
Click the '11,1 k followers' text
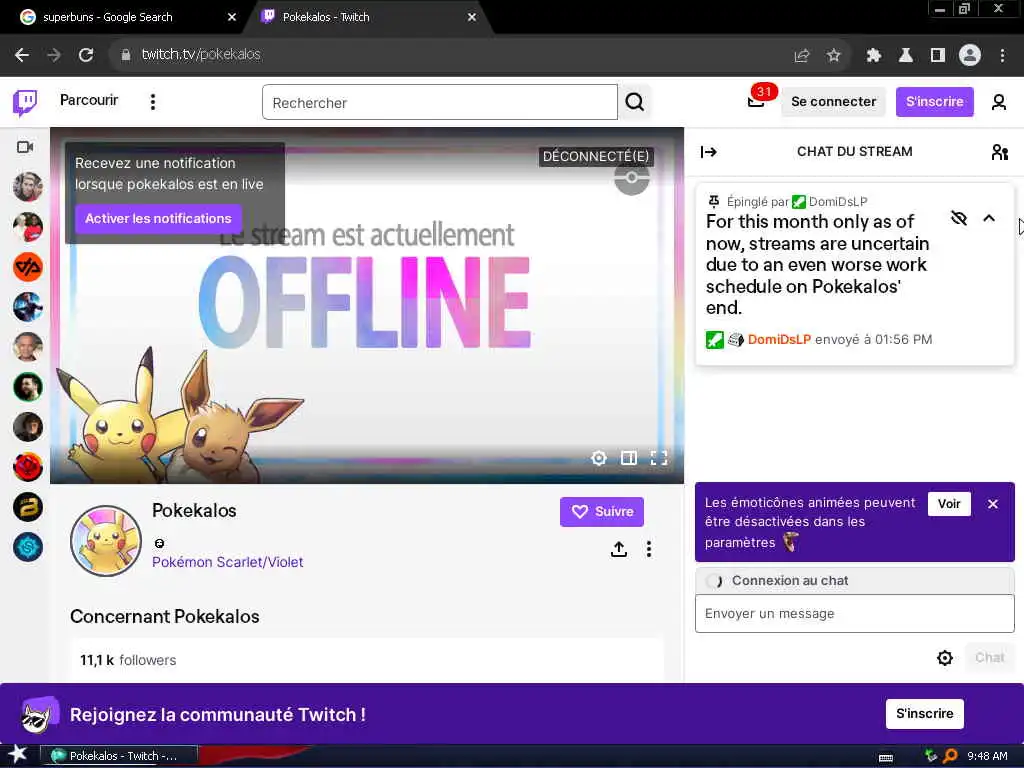coord(128,660)
